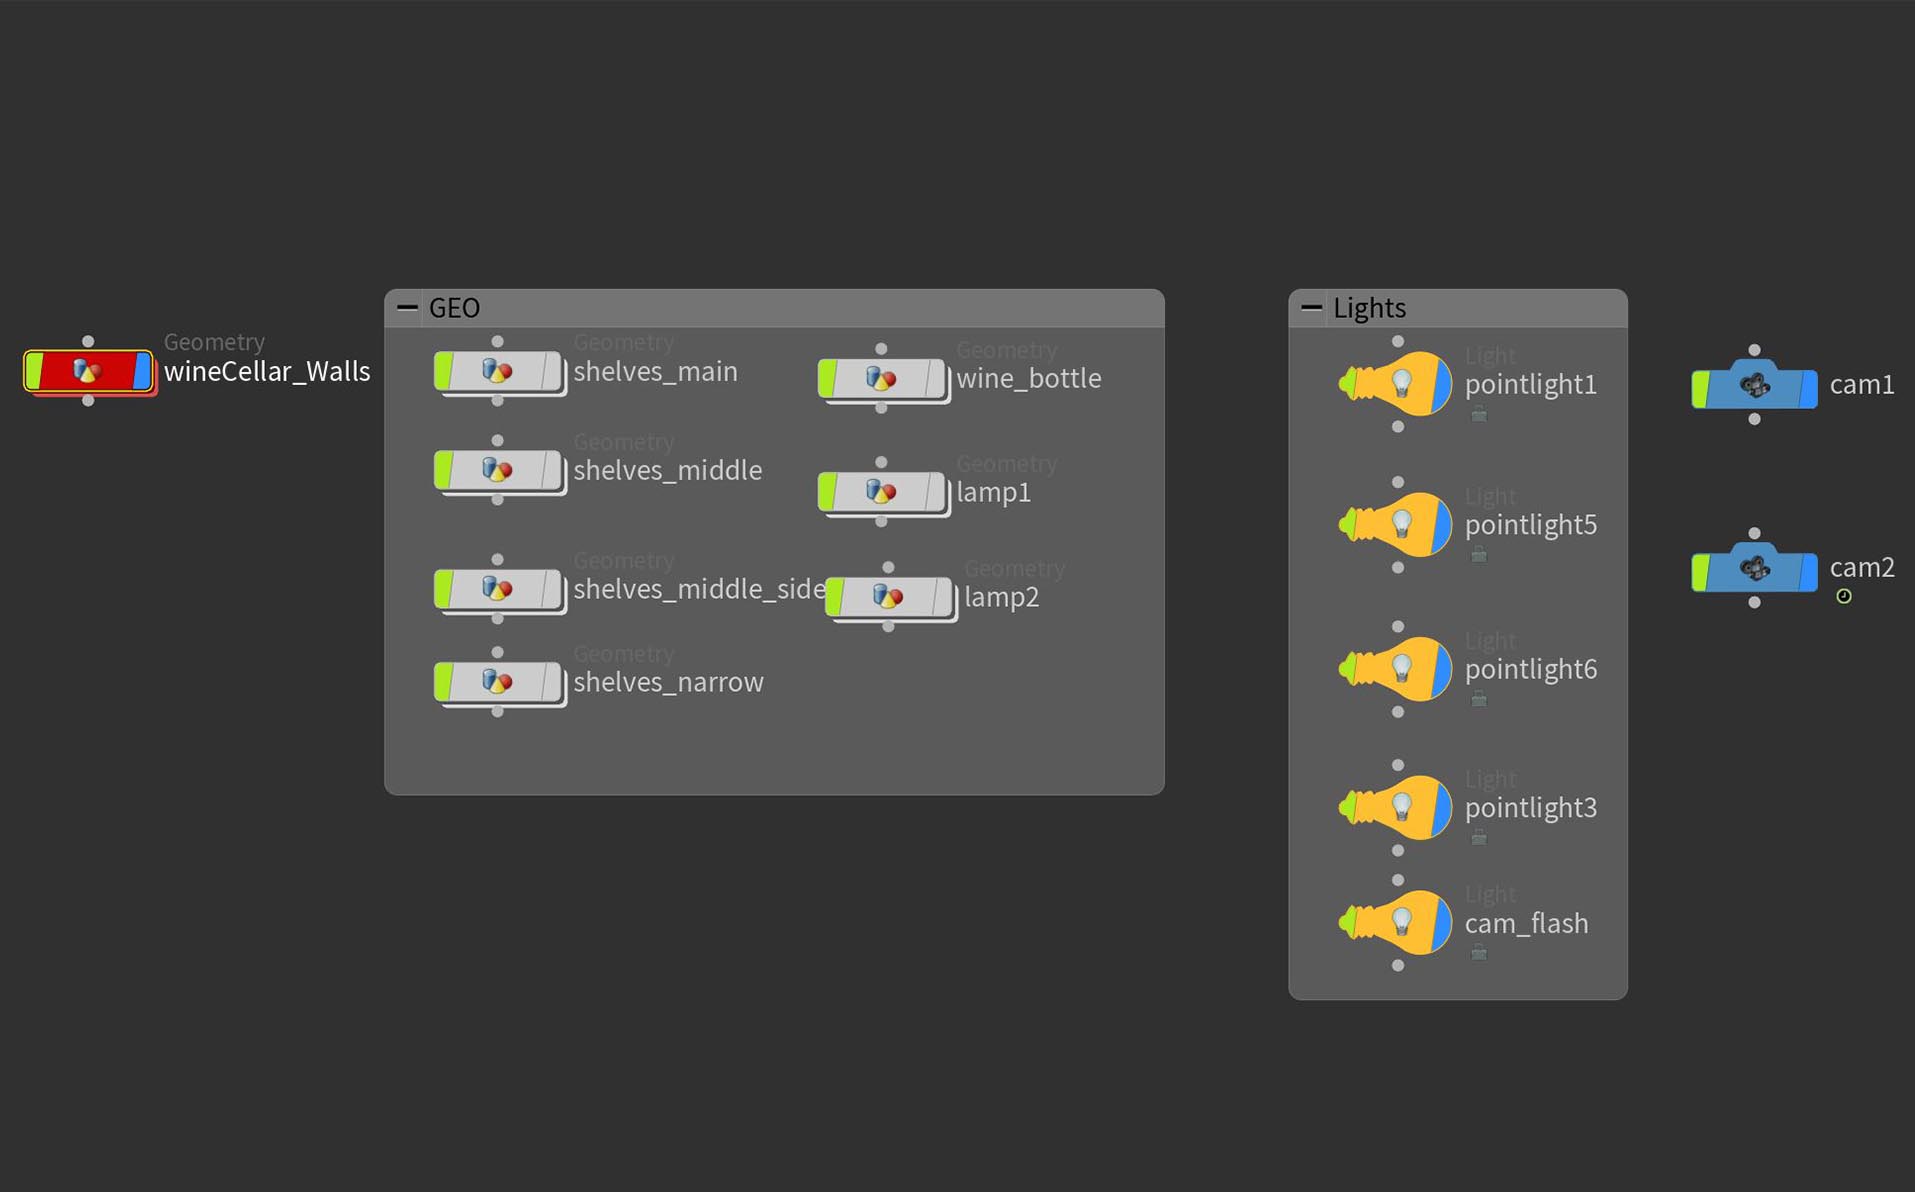Screen dimensions: 1915x1192
Task: Select the lamp2 geometry node icon
Action: tap(887, 597)
